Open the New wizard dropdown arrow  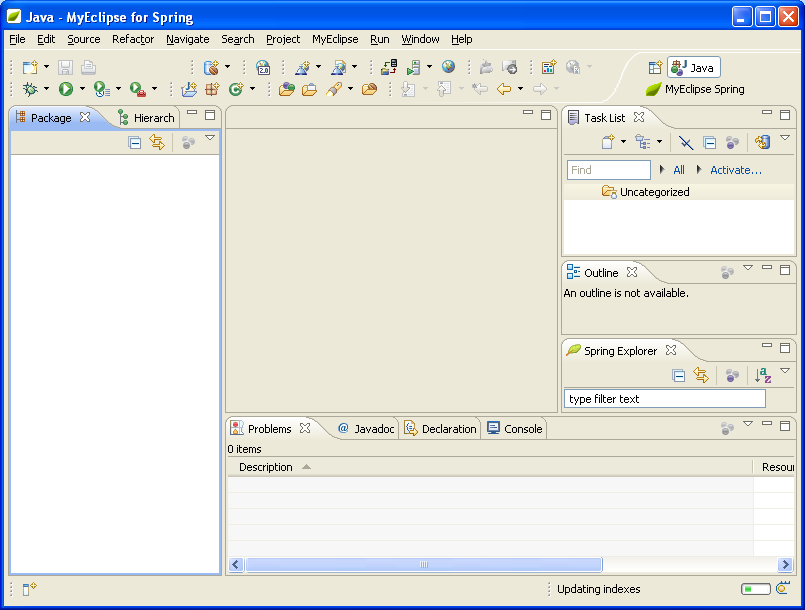tap(46, 67)
